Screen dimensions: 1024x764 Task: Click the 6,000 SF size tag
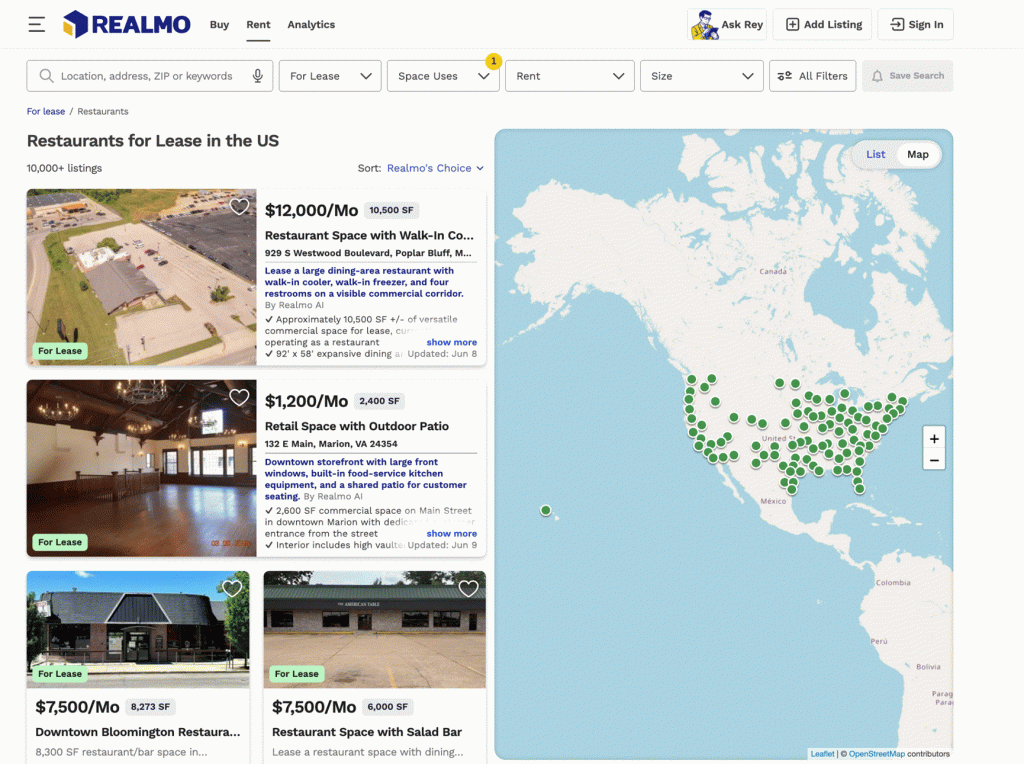[387, 707]
